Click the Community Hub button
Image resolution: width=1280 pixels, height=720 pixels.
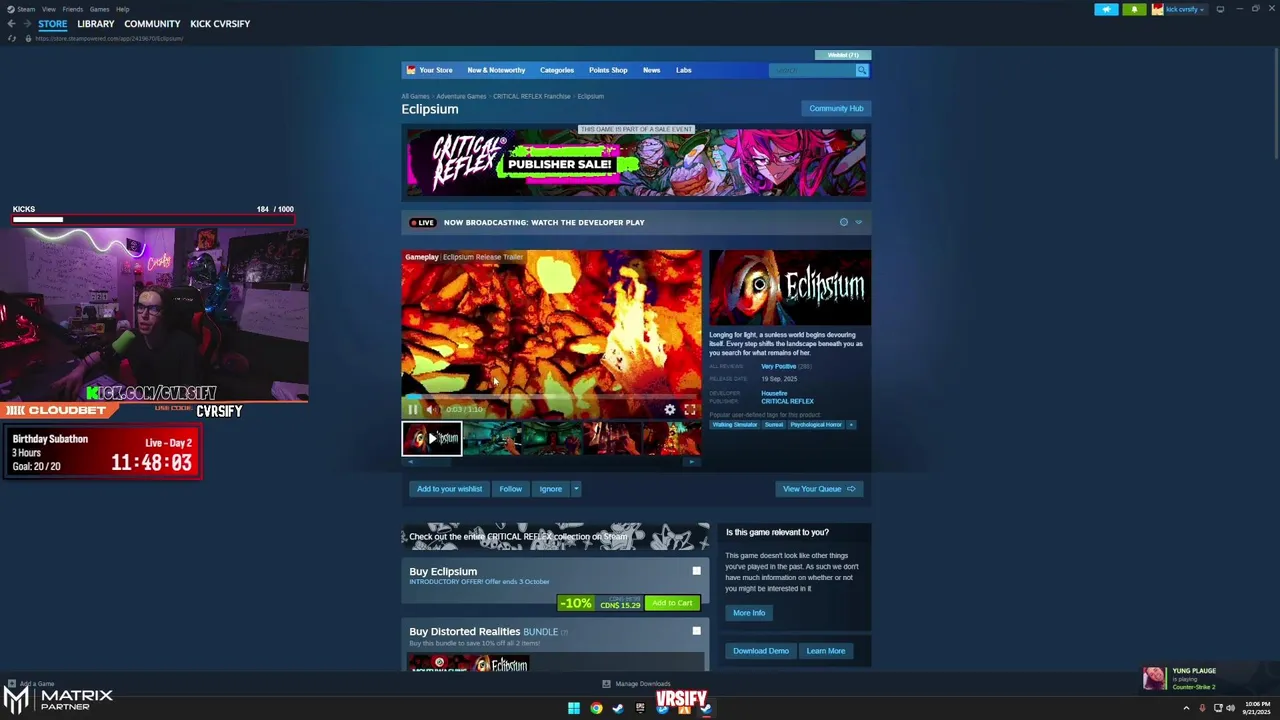(x=836, y=108)
